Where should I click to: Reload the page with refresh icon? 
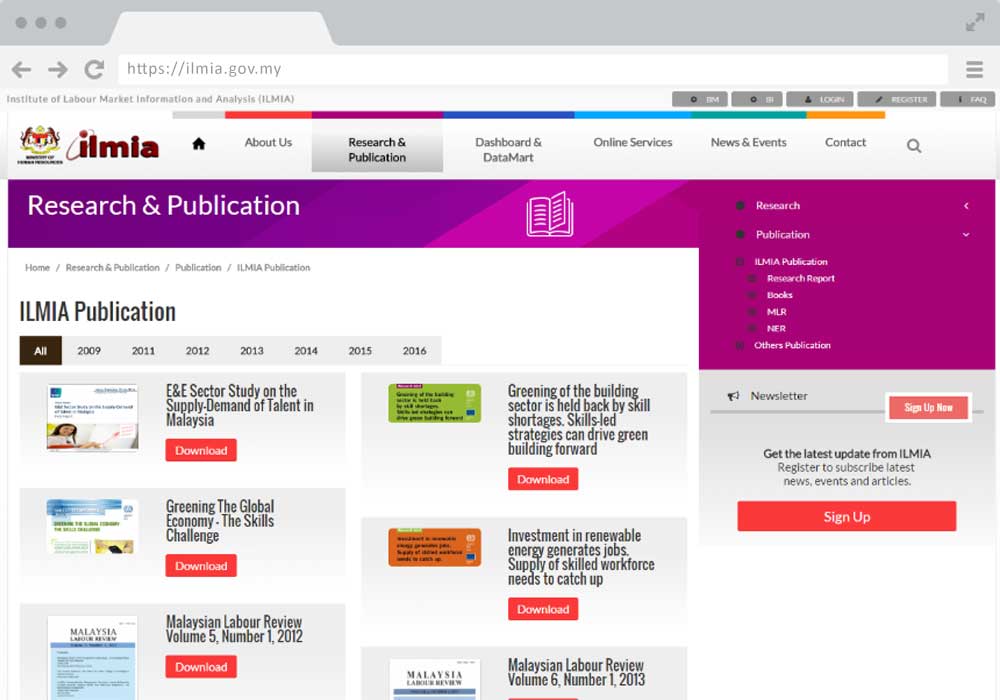coord(94,69)
